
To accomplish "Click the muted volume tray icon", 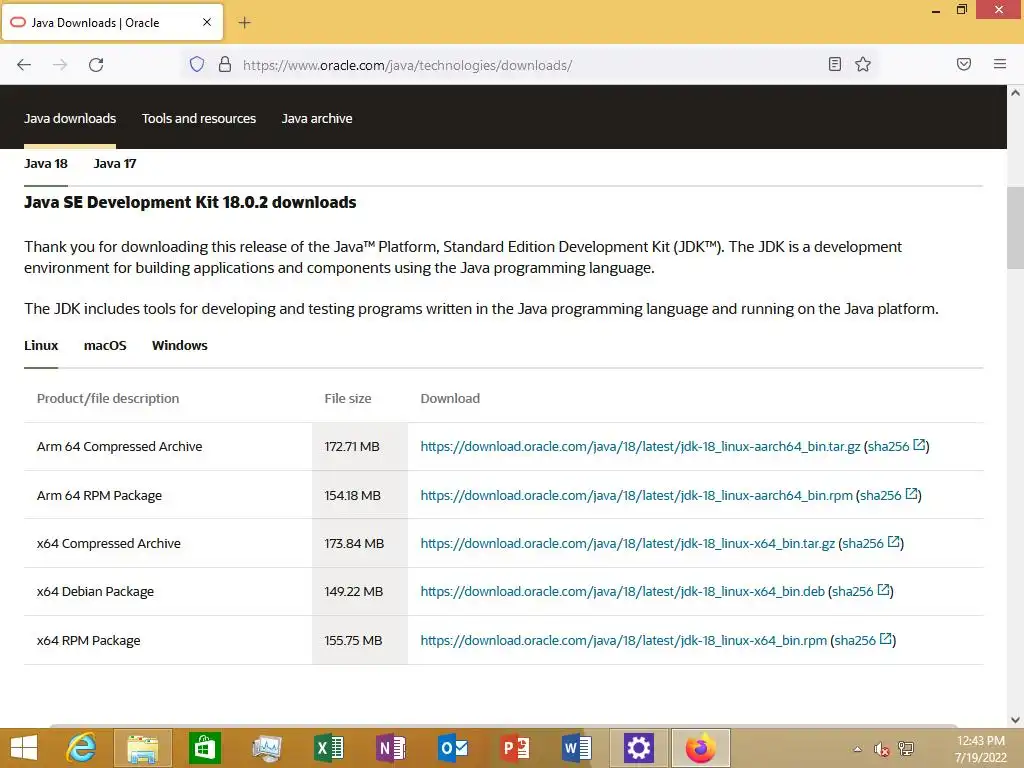I will [x=882, y=749].
